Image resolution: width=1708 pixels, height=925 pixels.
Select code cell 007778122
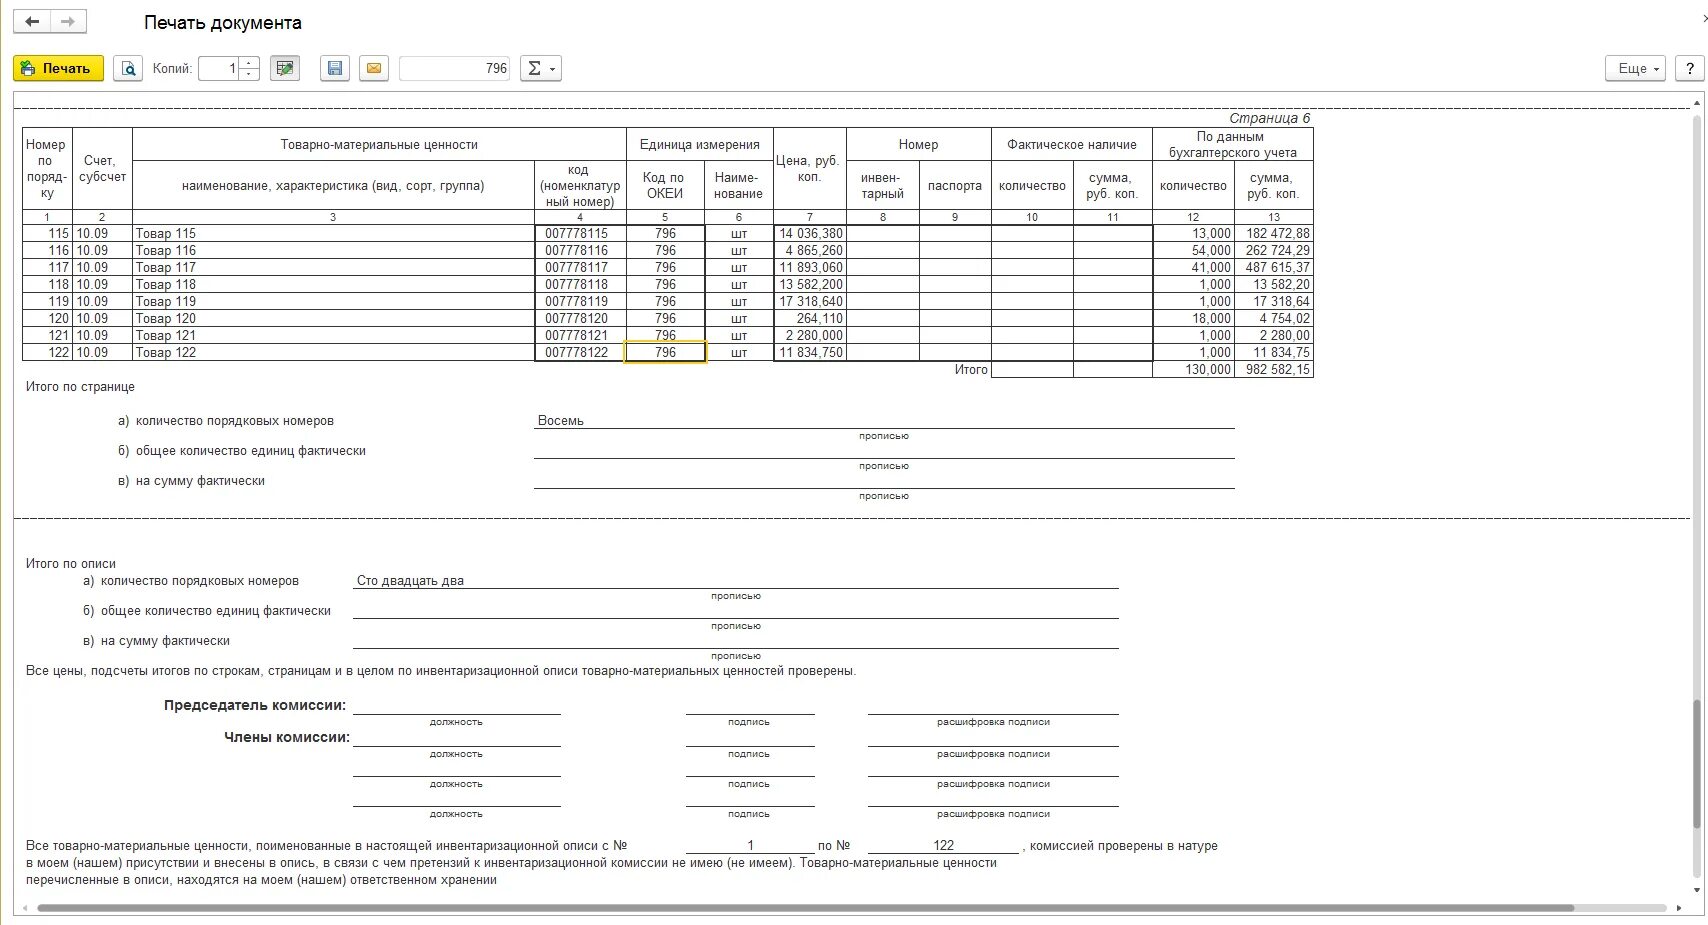(x=580, y=352)
